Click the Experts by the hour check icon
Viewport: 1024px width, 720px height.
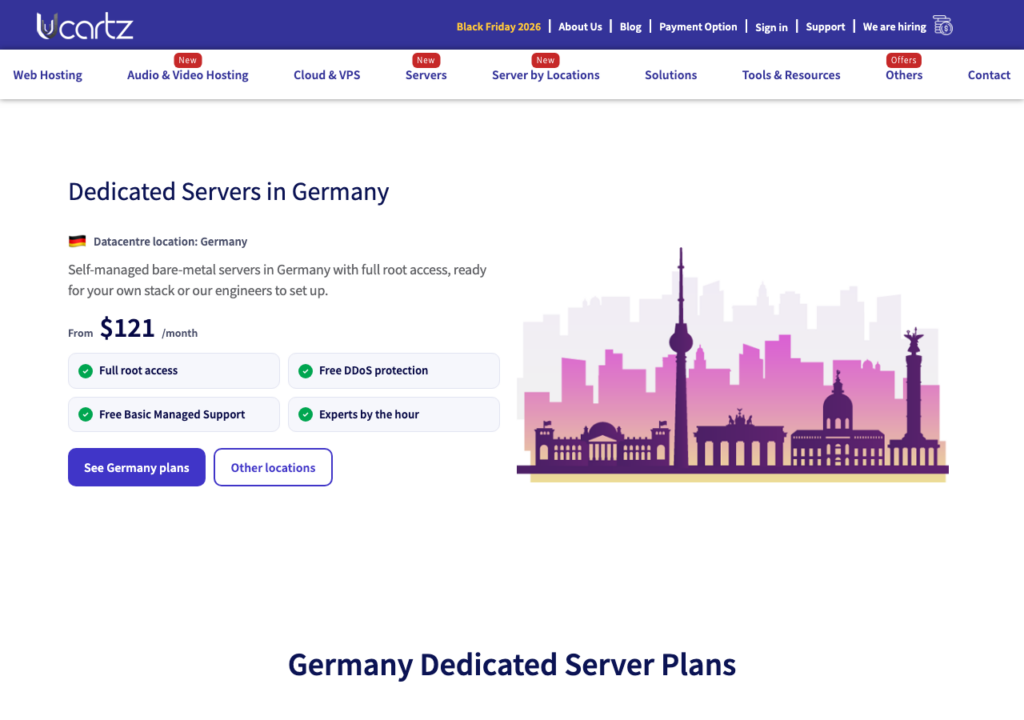(306, 414)
